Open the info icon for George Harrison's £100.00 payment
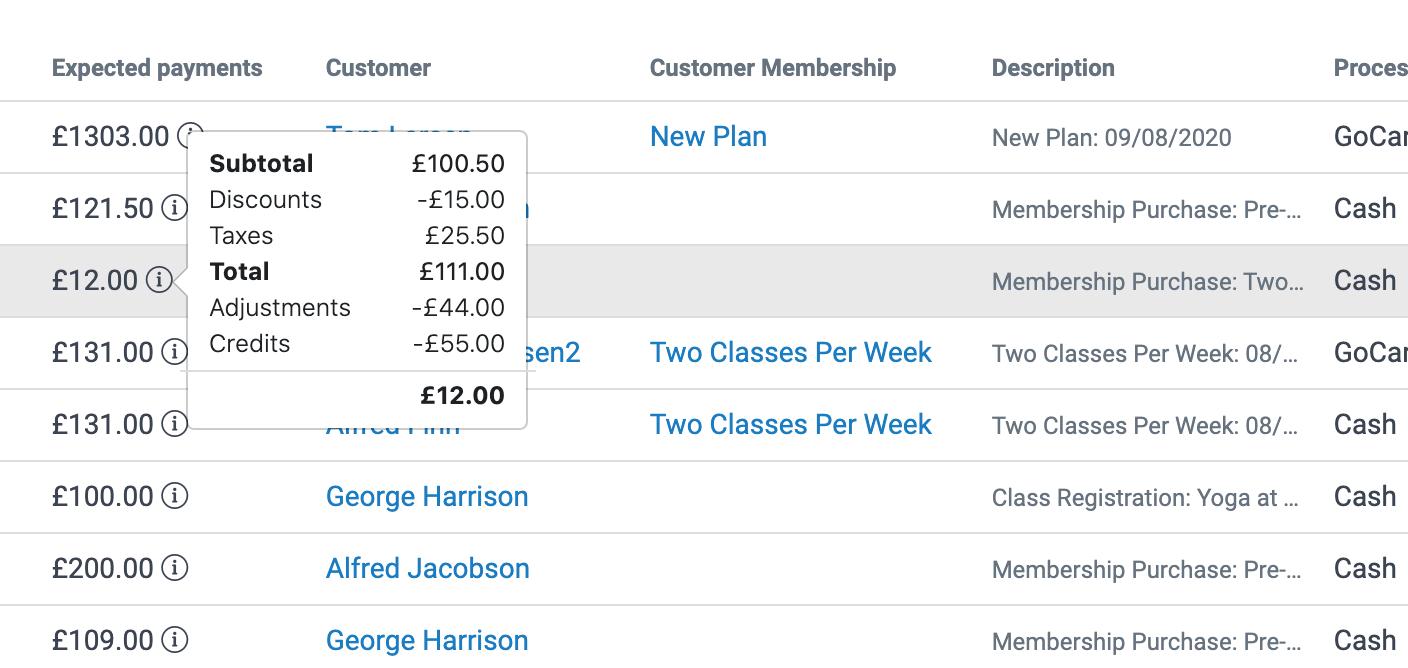Screen dimensions: 1408x668 [x=174, y=497]
